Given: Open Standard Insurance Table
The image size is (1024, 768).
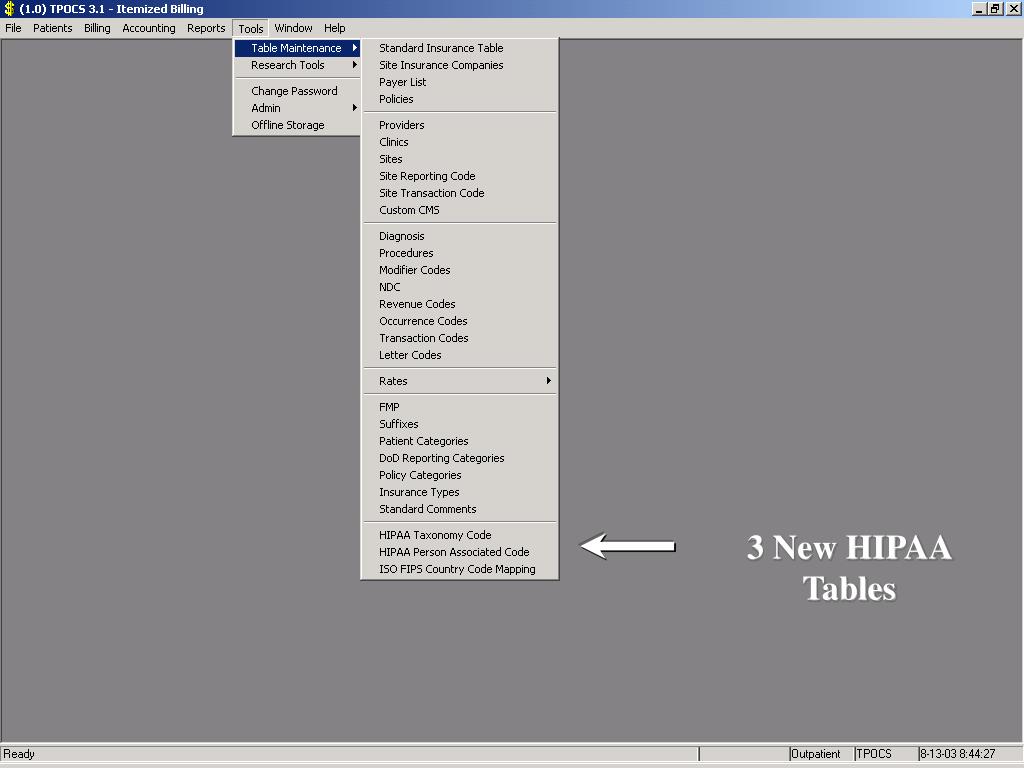Looking at the screenshot, I should (x=460, y=48).
